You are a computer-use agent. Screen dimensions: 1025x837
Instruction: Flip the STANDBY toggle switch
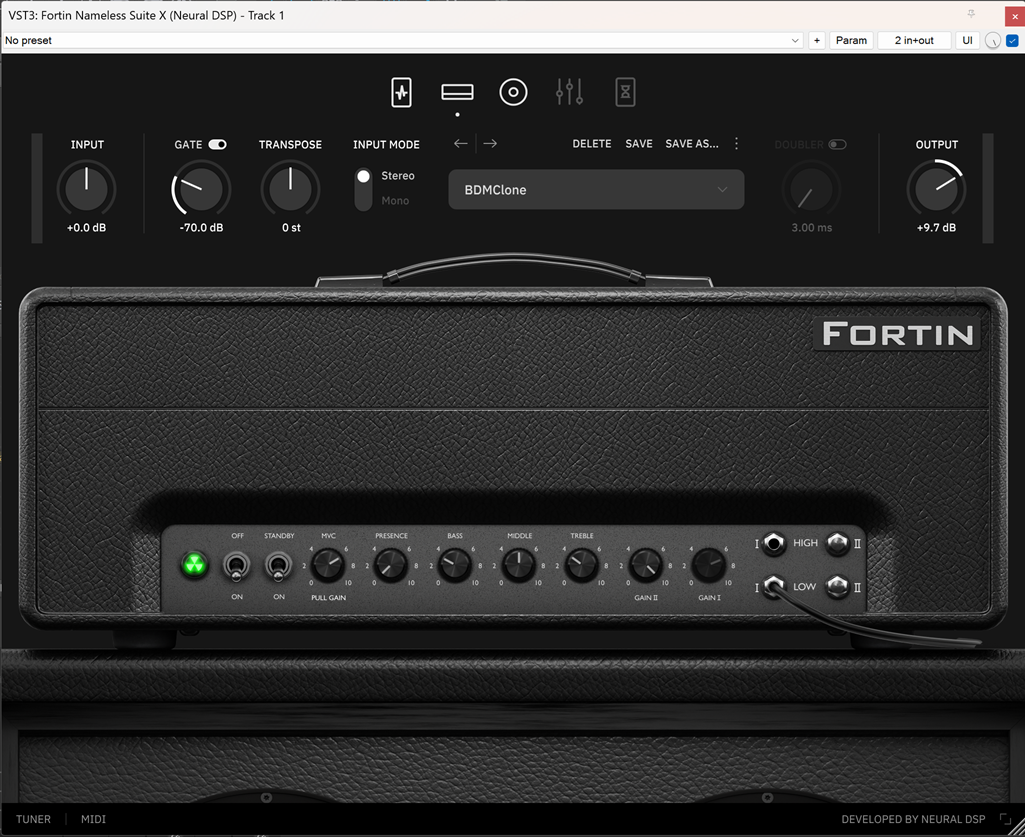[x=278, y=566]
